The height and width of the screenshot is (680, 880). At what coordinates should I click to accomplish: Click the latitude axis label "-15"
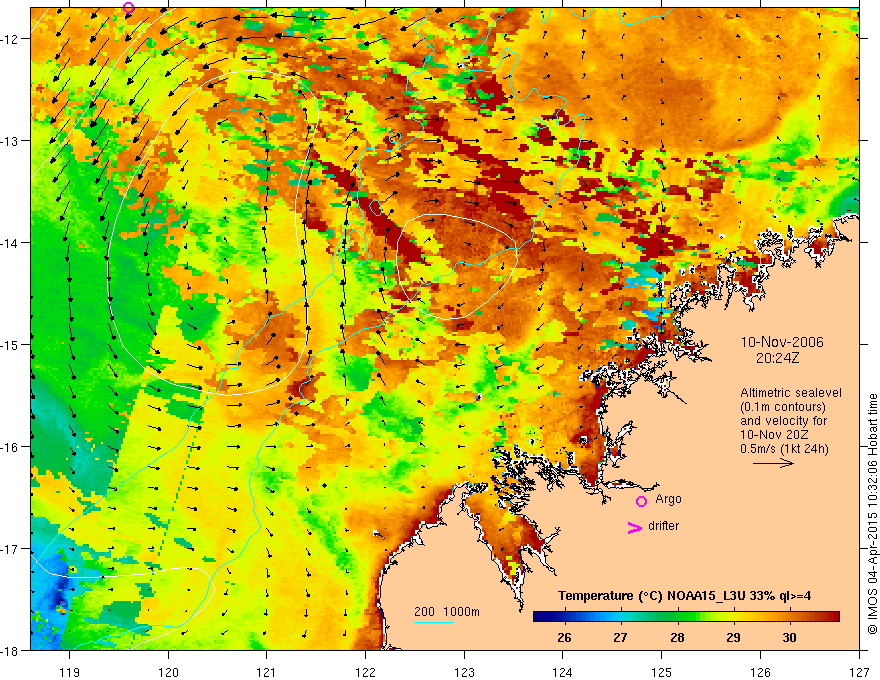tap(10, 344)
